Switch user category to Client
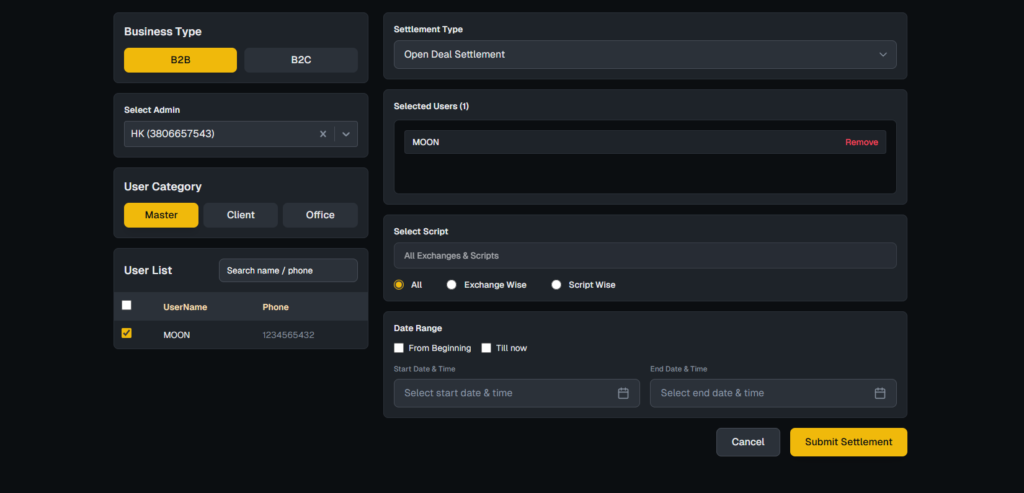 240,215
